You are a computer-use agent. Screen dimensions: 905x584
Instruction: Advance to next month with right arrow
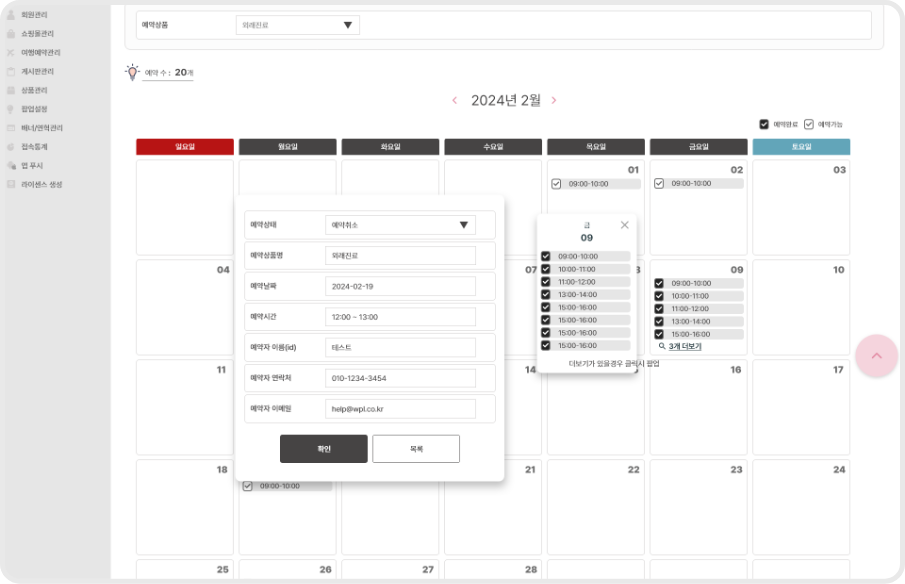click(x=554, y=100)
